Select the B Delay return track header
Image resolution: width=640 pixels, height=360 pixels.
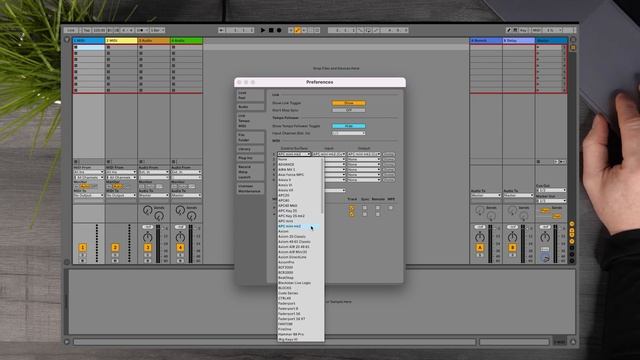click(x=518, y=41)
